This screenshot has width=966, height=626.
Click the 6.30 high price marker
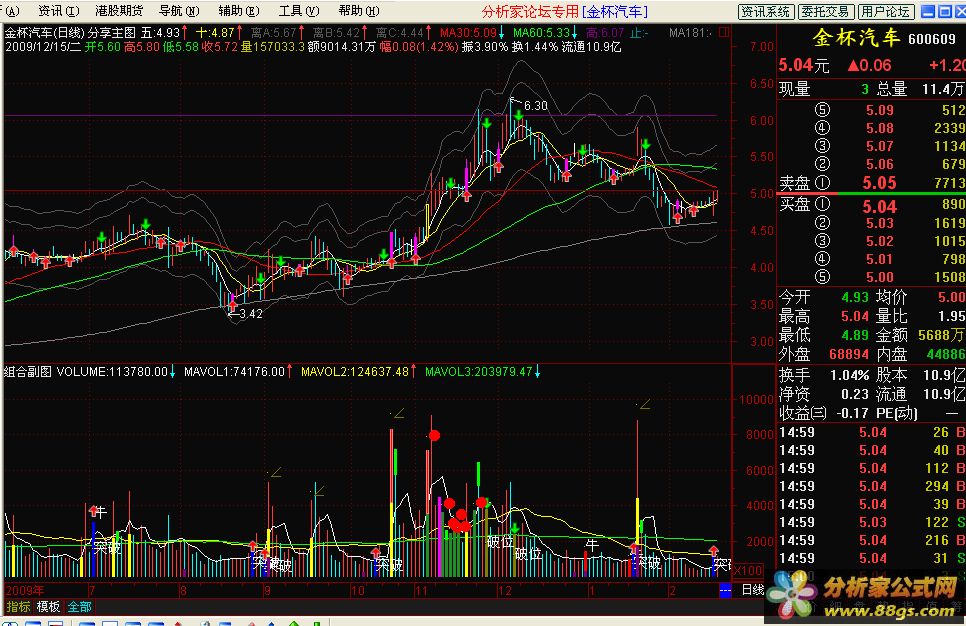(x=535, y=106)
